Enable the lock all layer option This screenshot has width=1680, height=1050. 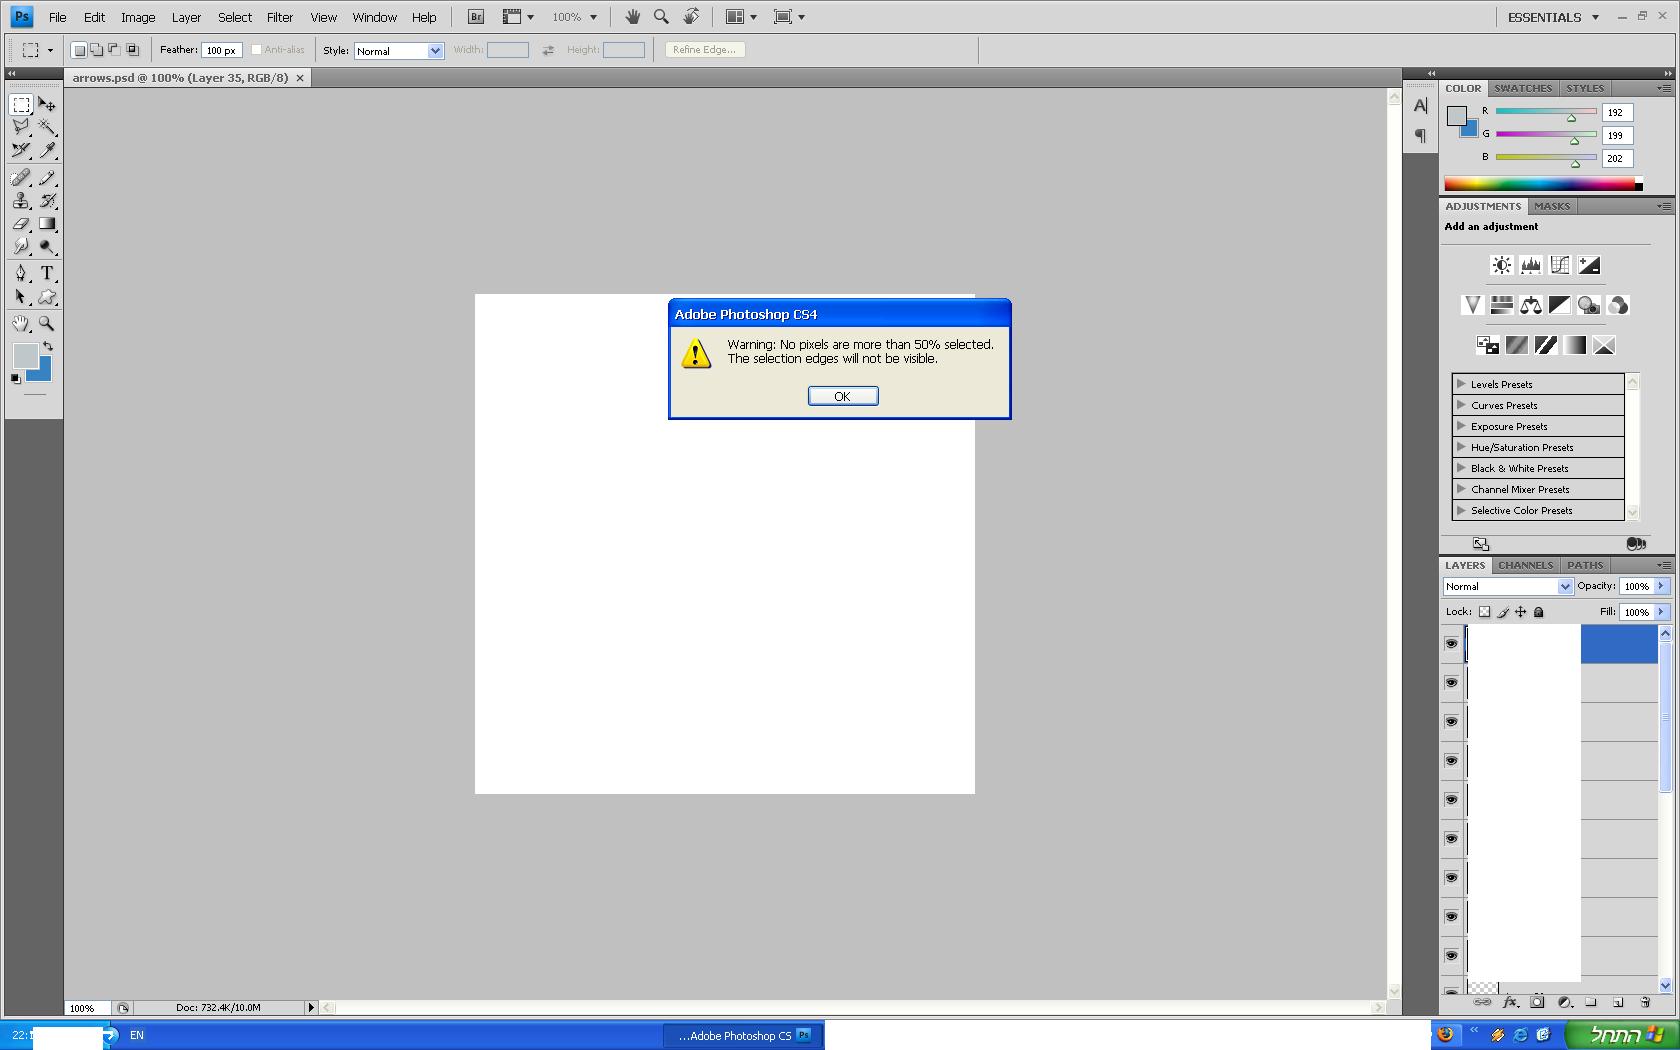click(x=1539, y=612)
